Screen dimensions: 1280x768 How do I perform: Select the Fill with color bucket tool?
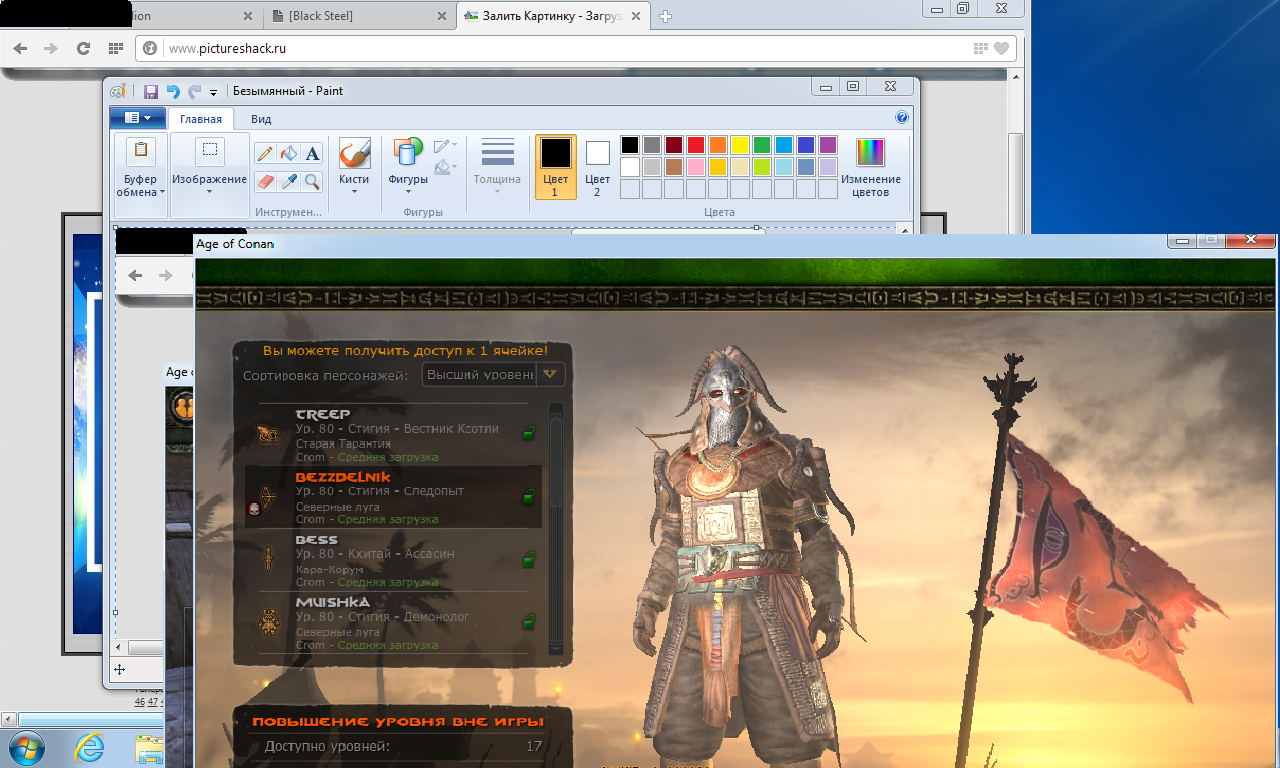click(x=289, y=153)
